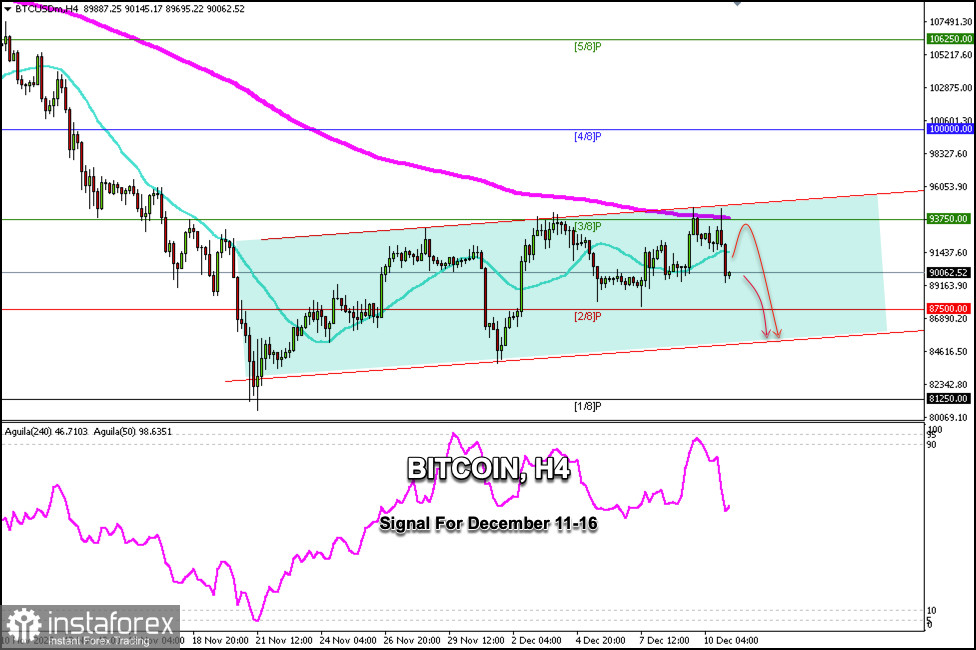Click the BITCOIN, H4 title text

click(489, 468)
